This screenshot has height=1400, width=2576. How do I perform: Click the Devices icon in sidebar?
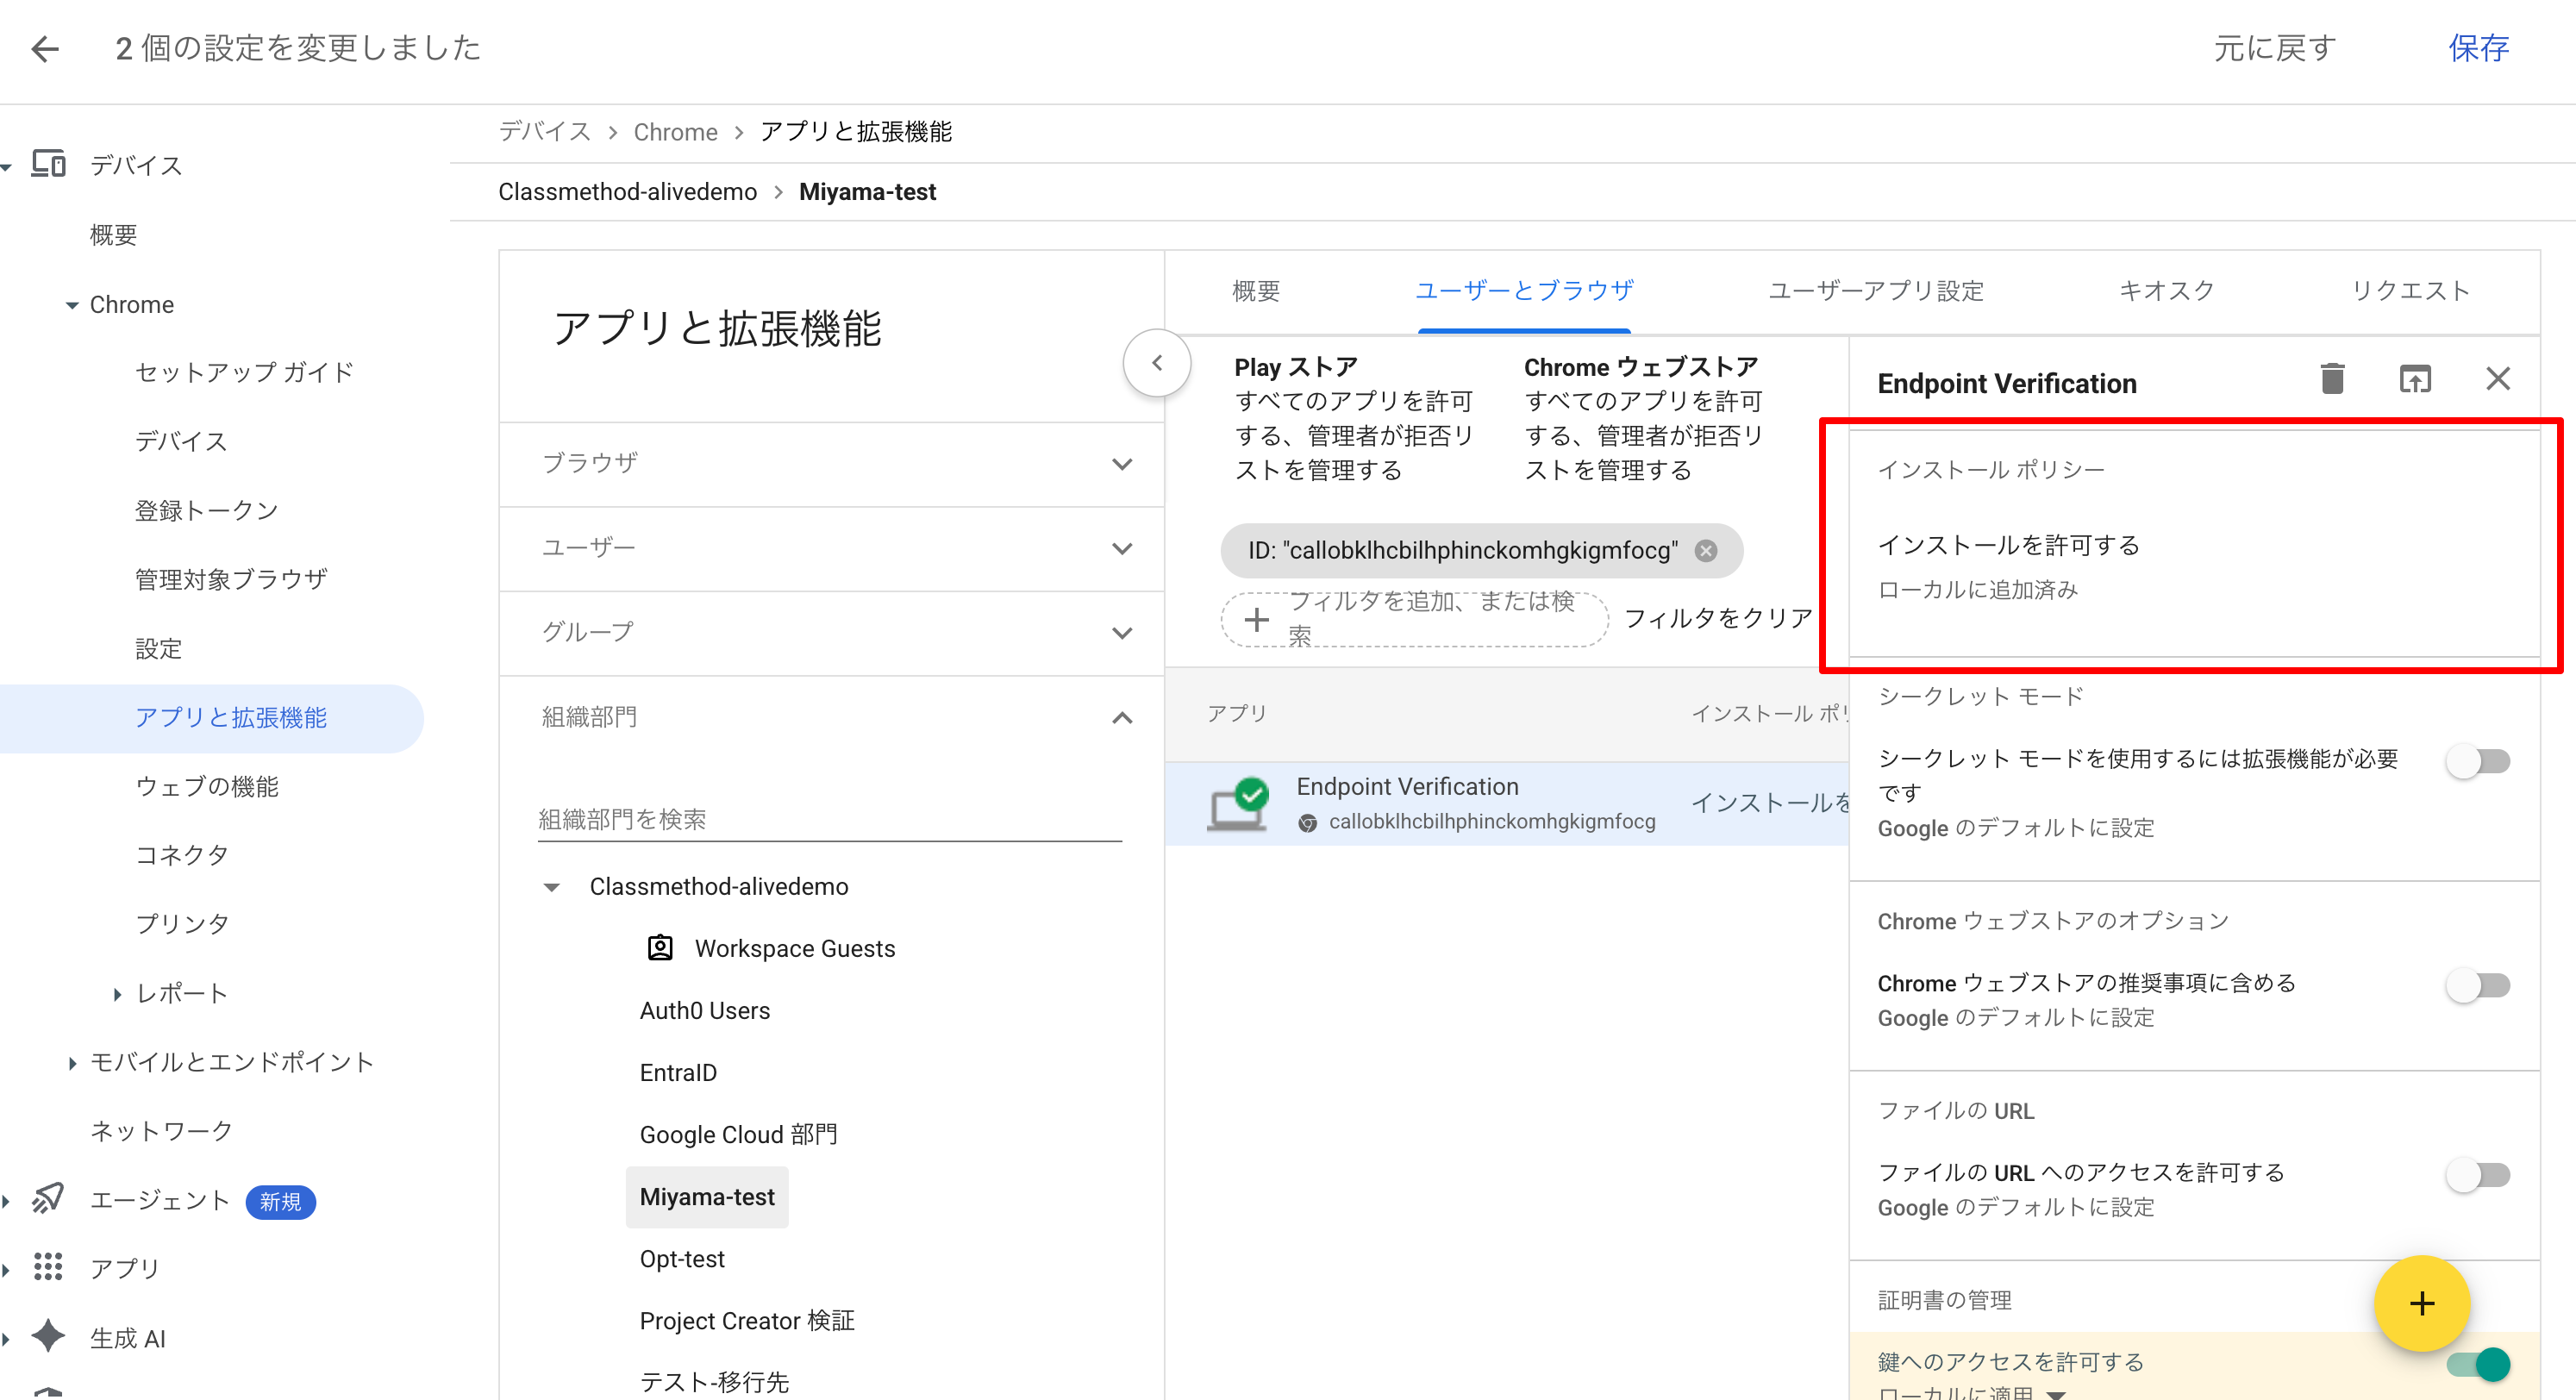pos(48,164)
